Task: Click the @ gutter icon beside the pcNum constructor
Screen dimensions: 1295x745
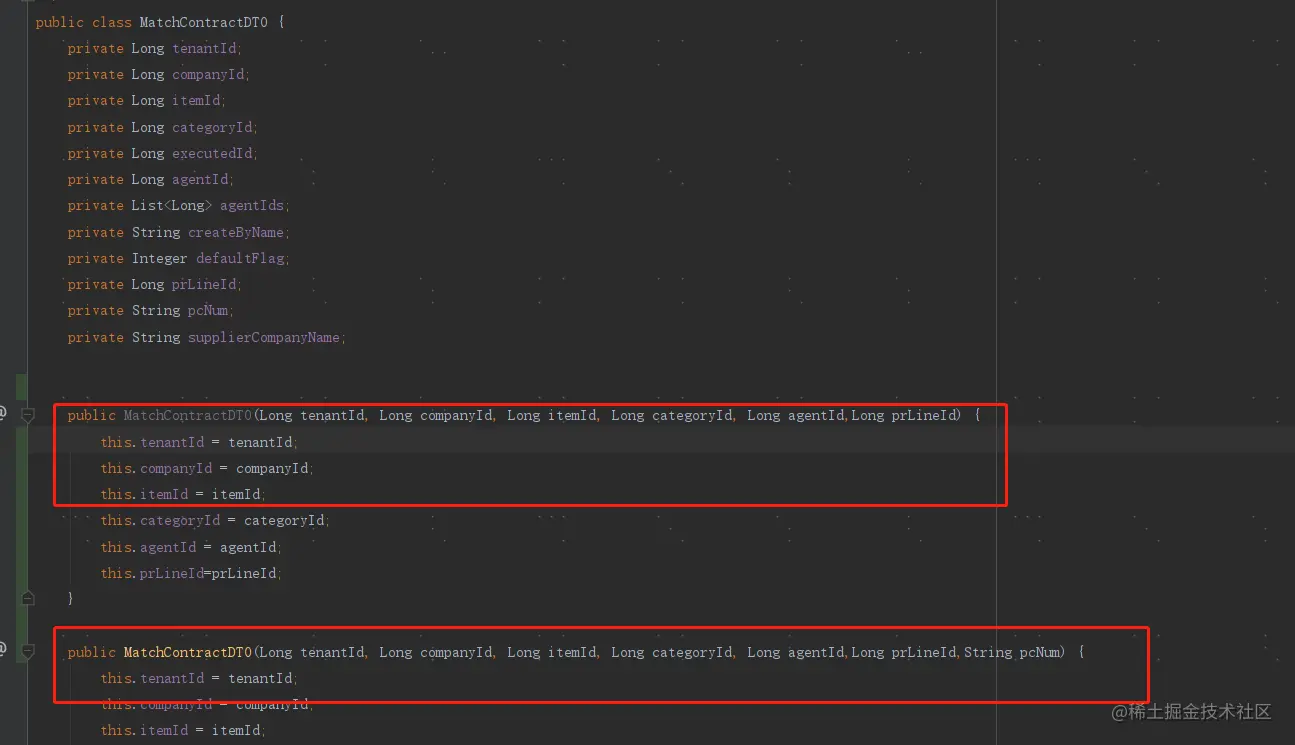Action: coord(3,649)
